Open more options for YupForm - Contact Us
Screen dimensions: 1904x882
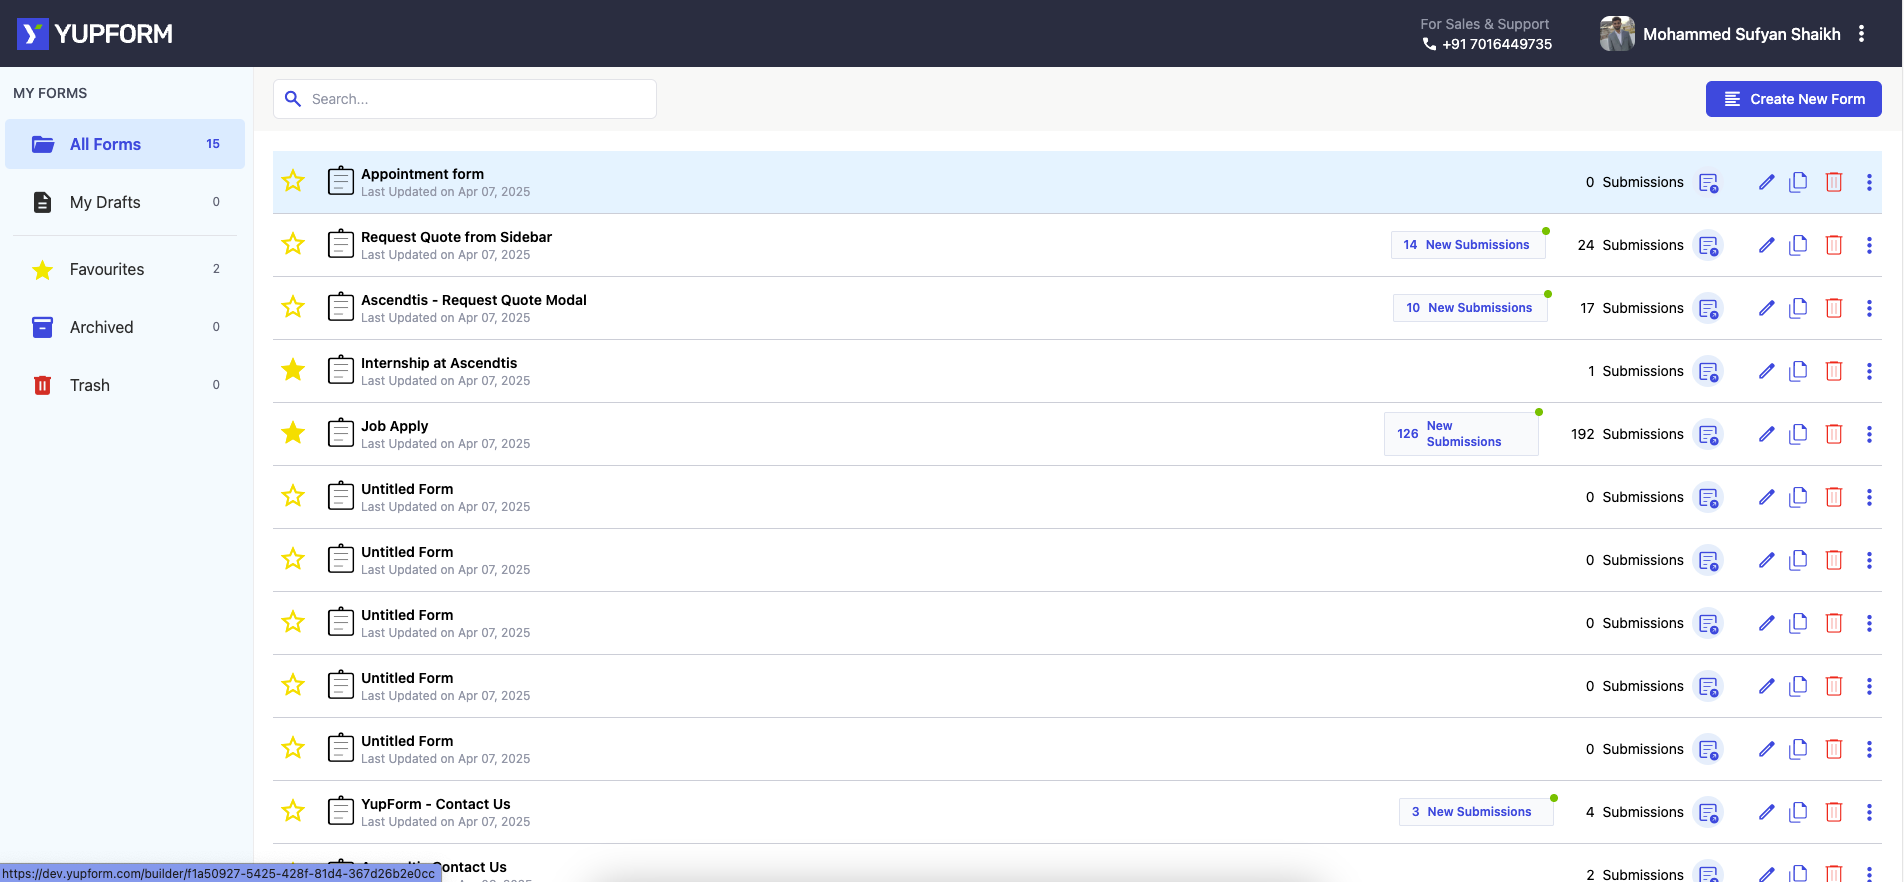(x=1869, y=812)
